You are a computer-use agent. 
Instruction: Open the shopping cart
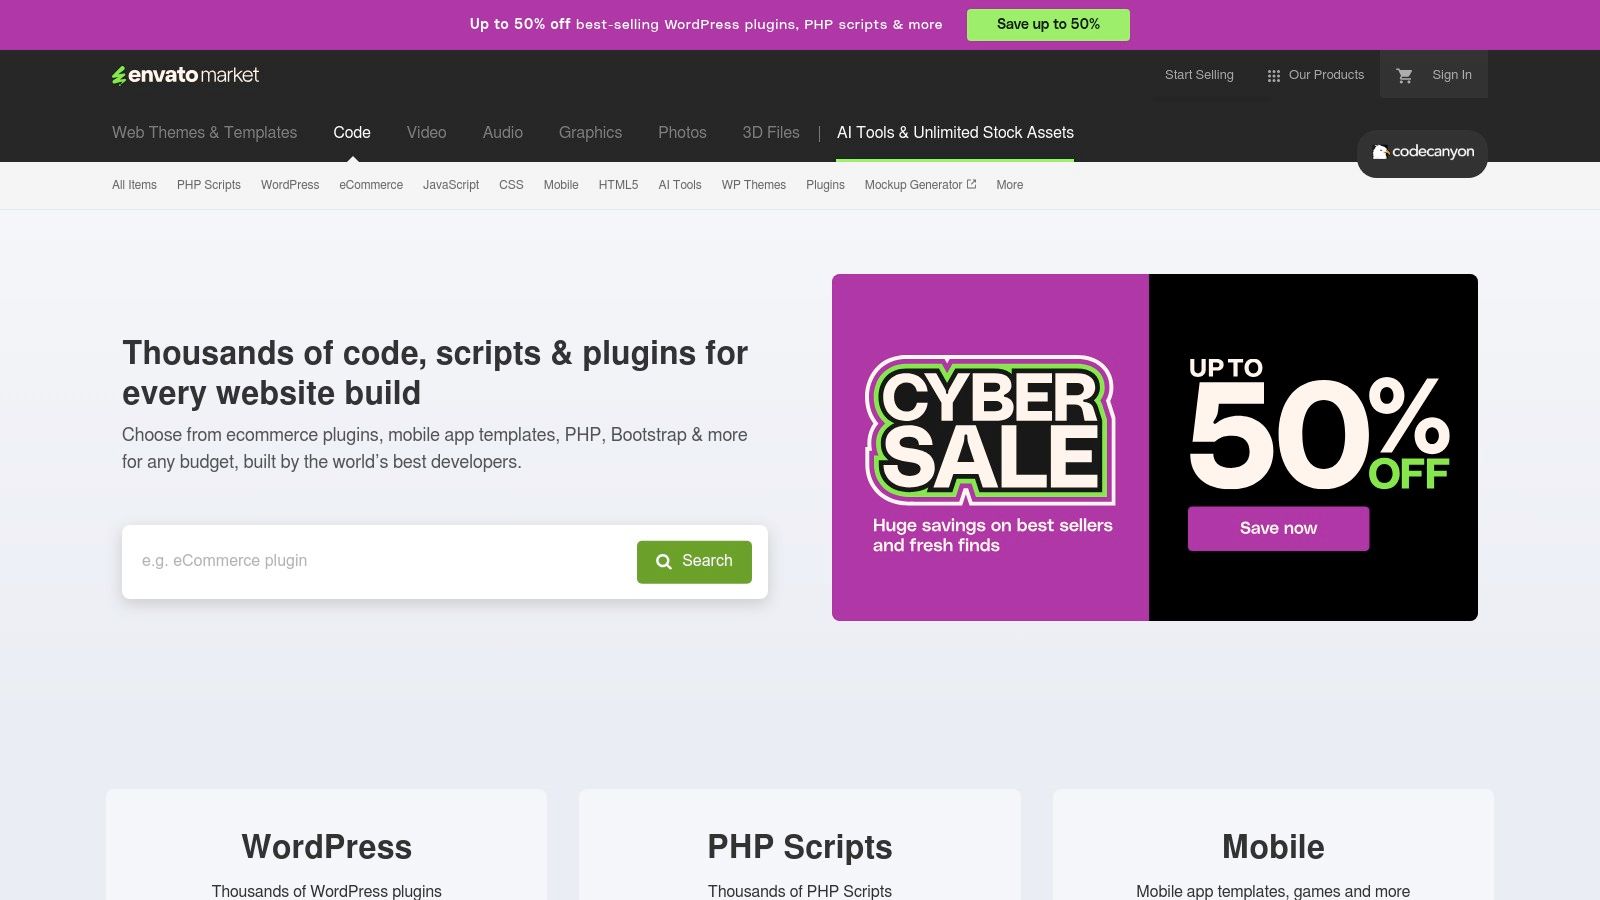point(1404,74)
